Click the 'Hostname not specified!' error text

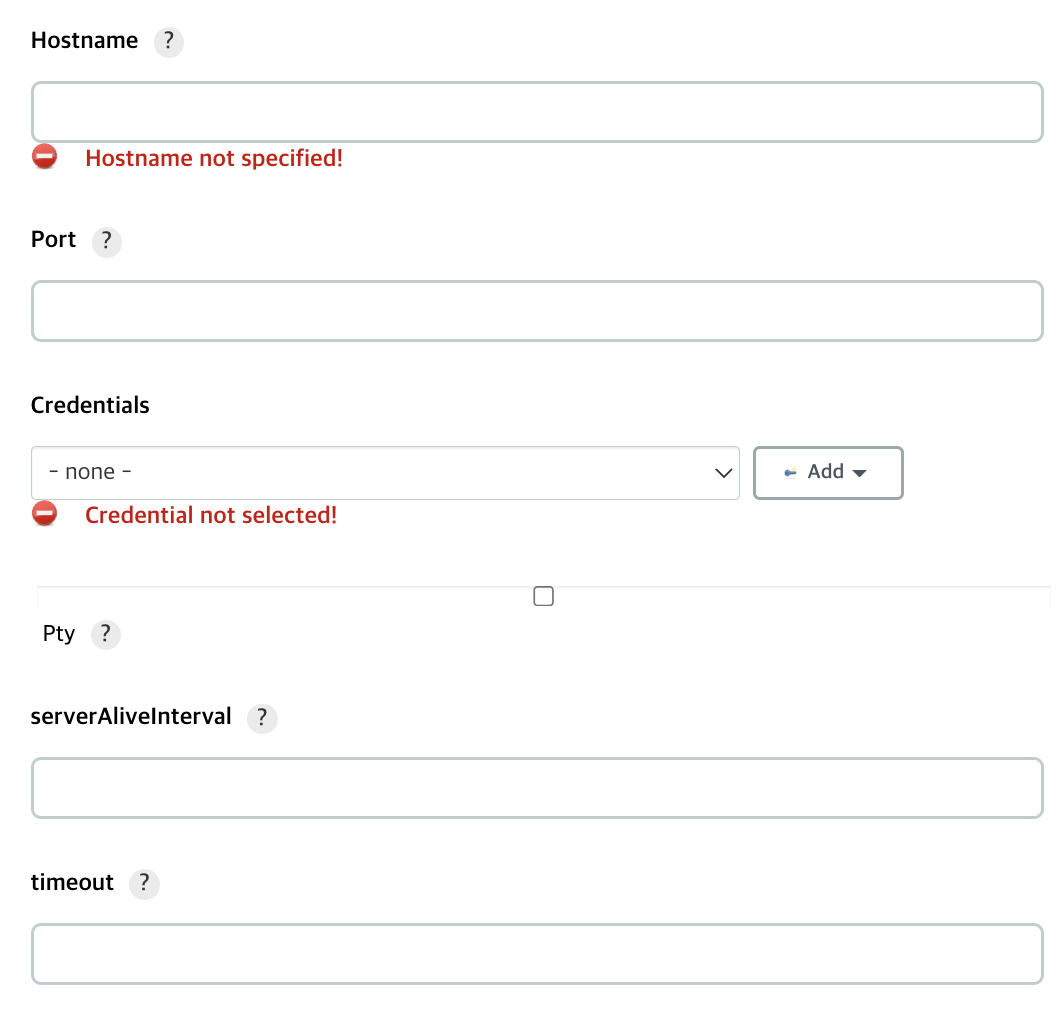(214, 158)
